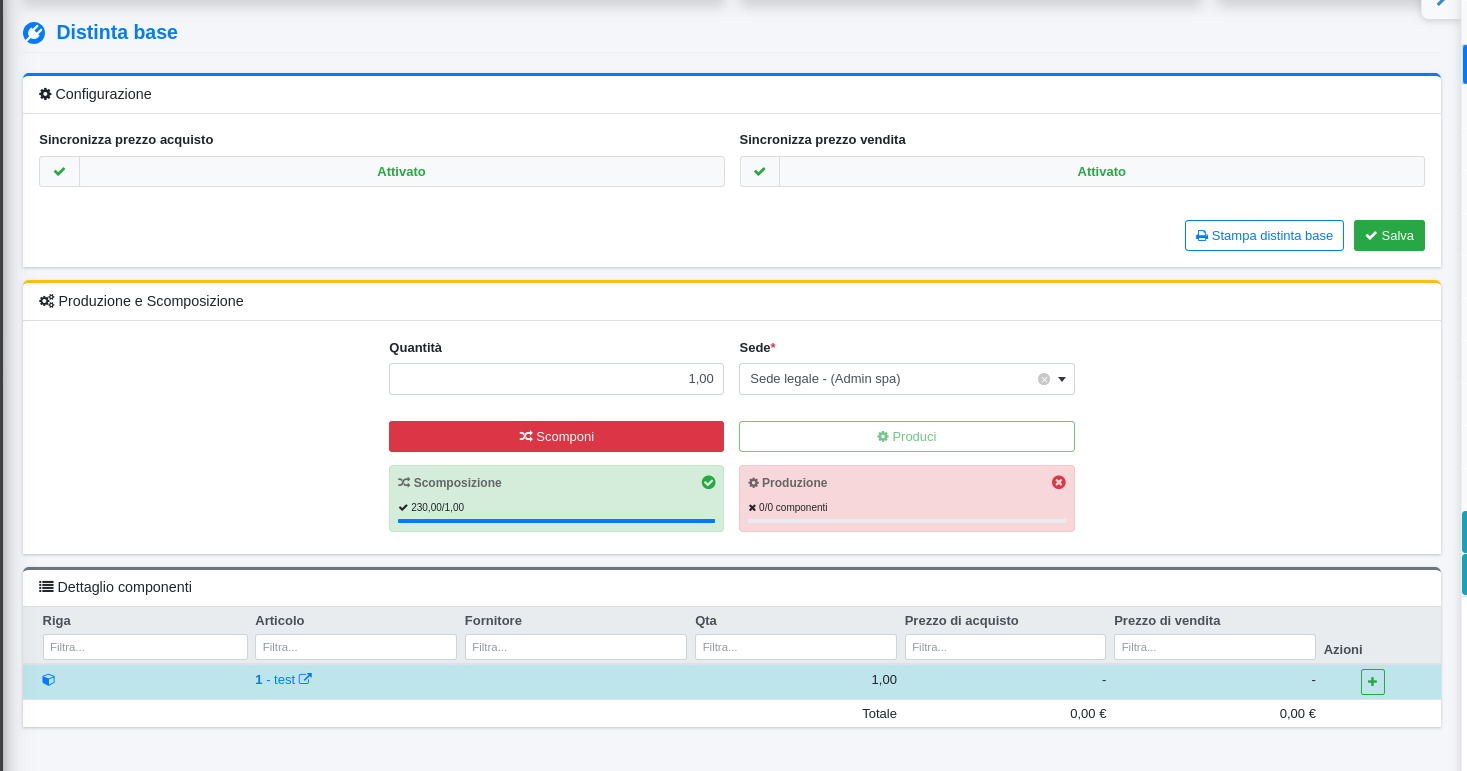This screenshot has width=1467, height=771.
Task: Open the Sede dropdown arrow
Action: [x=1061, y=379]
